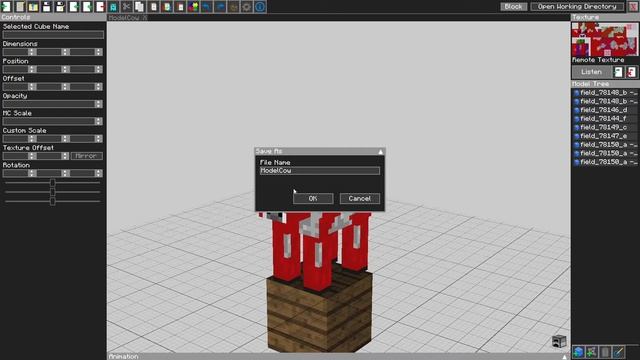Click the second Texture Offset stepper arrows

click(65, 156)
